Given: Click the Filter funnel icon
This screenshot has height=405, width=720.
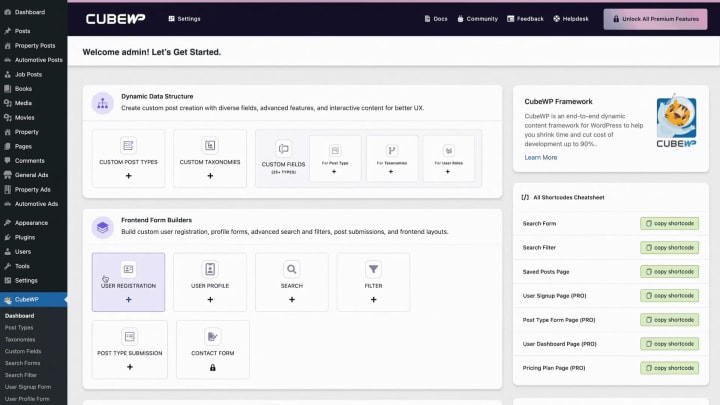Looking at the screenshot, I should point(373,269).
